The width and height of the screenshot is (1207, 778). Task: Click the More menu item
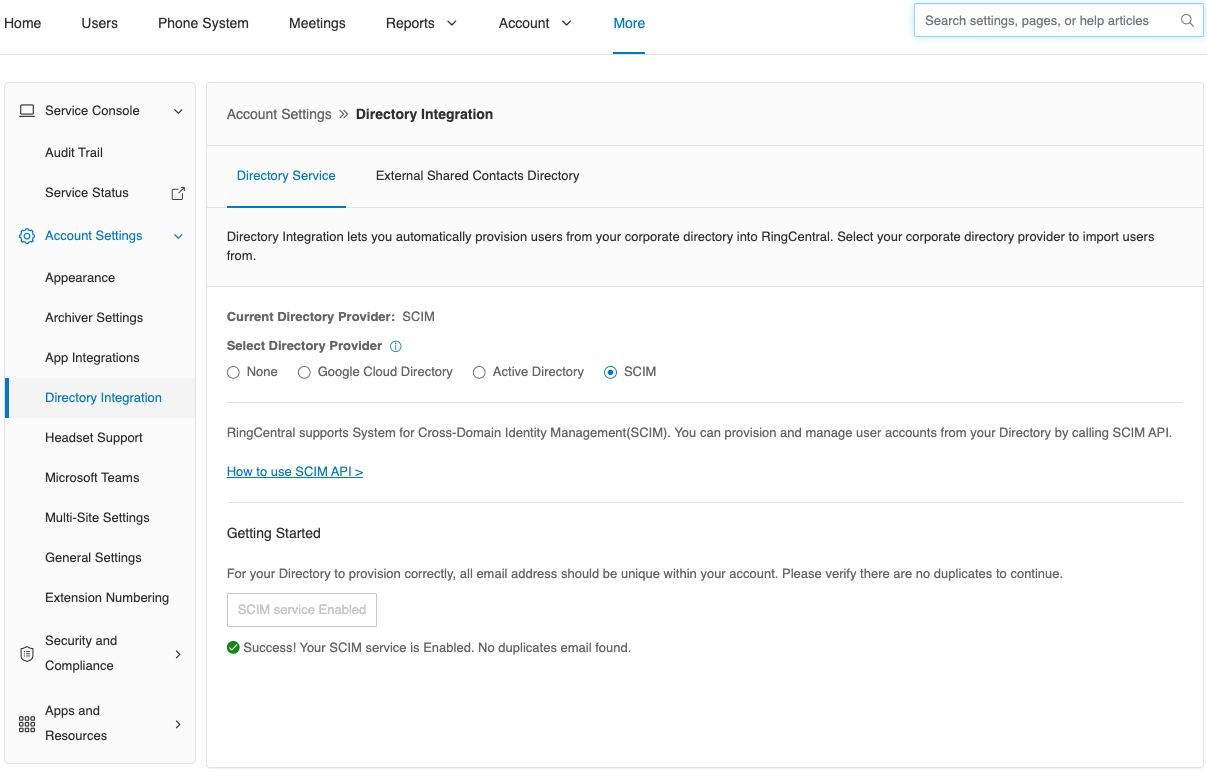(x=629, y=23)
